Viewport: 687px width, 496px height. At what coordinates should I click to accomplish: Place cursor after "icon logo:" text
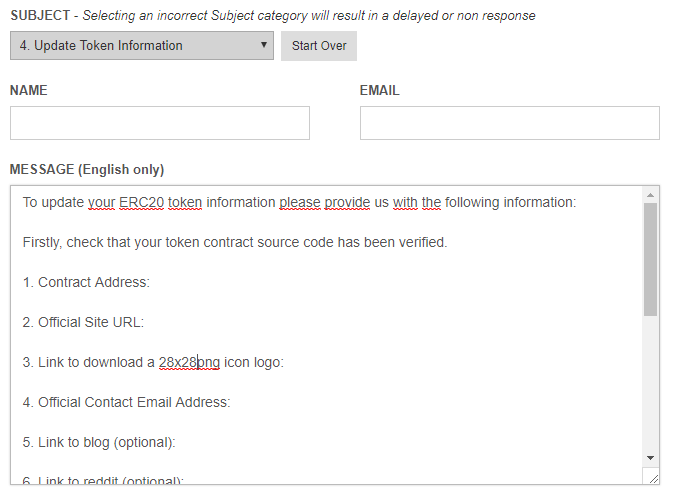coord(286,362)
